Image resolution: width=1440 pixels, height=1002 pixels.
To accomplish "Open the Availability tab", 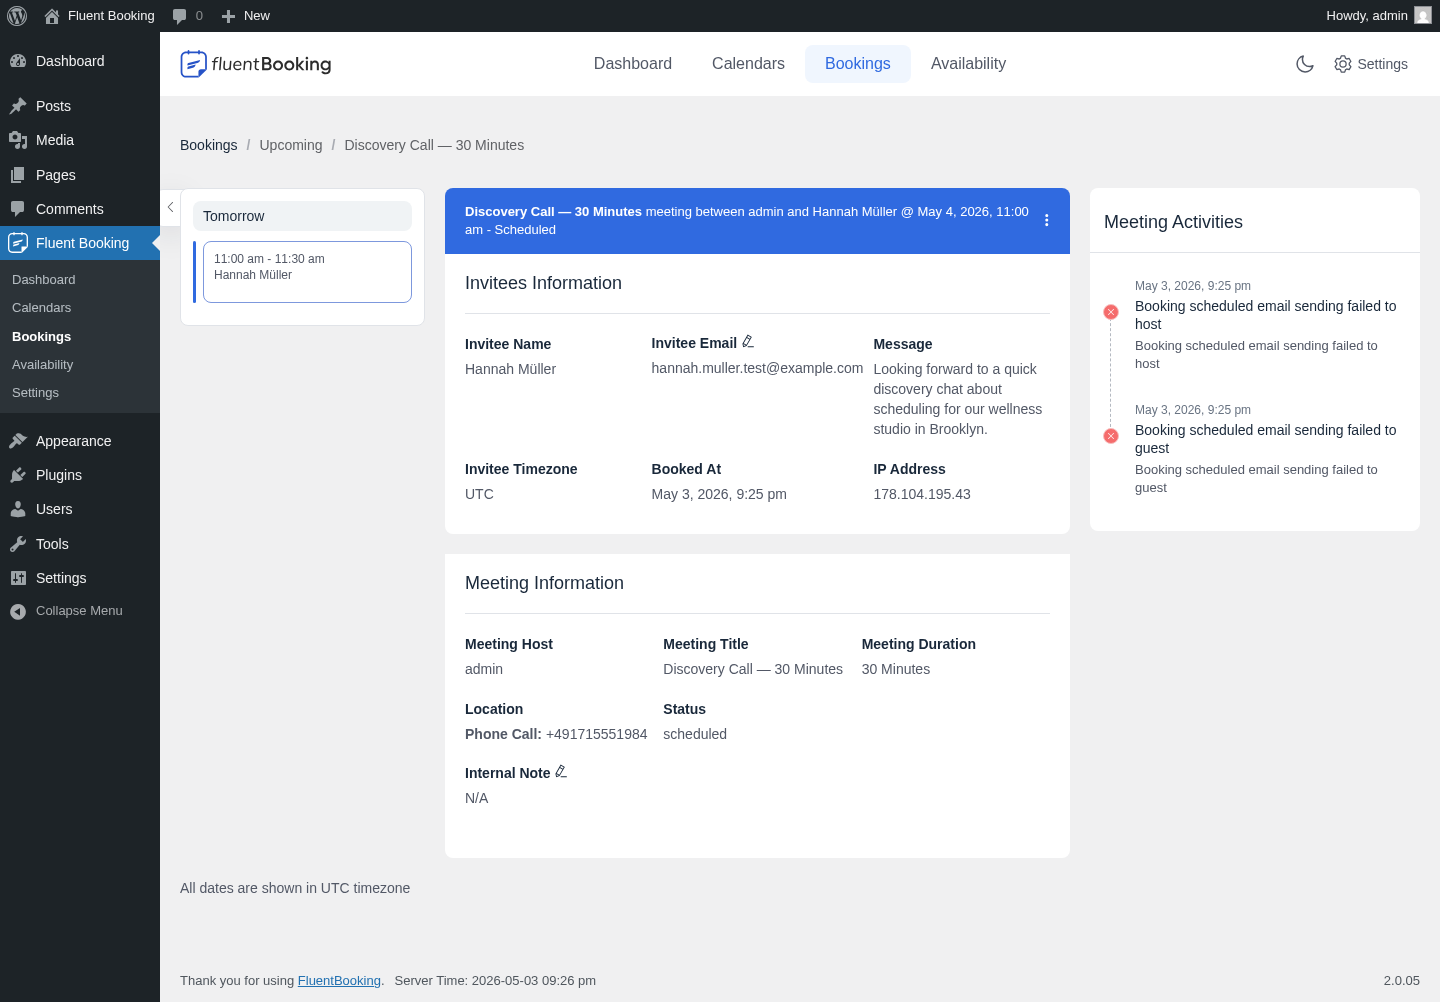I will (968, 64).
